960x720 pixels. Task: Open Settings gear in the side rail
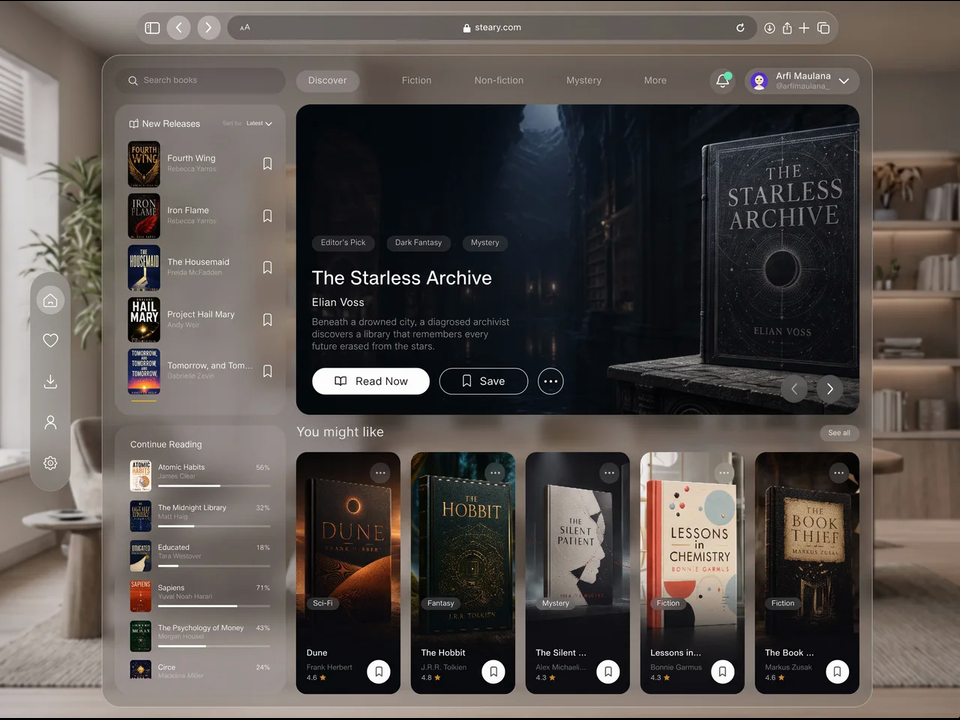pos(50,463)
